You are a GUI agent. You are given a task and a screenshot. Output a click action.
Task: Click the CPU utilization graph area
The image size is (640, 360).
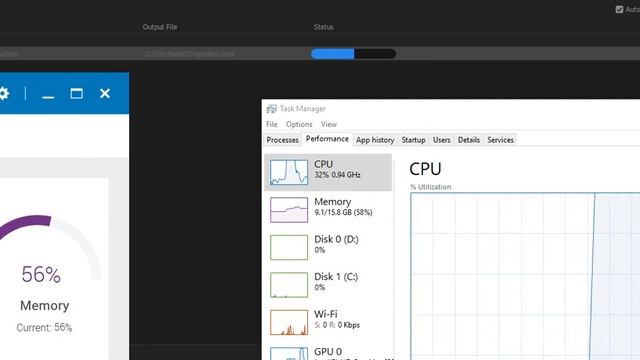525,276
